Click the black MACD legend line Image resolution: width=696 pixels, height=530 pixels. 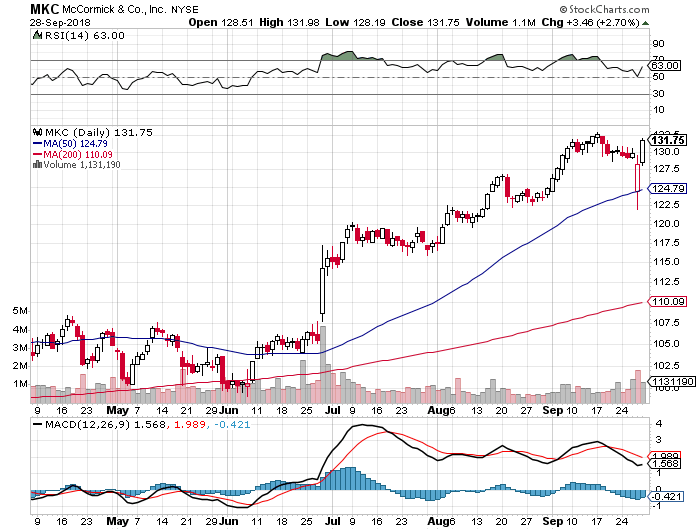38,424
